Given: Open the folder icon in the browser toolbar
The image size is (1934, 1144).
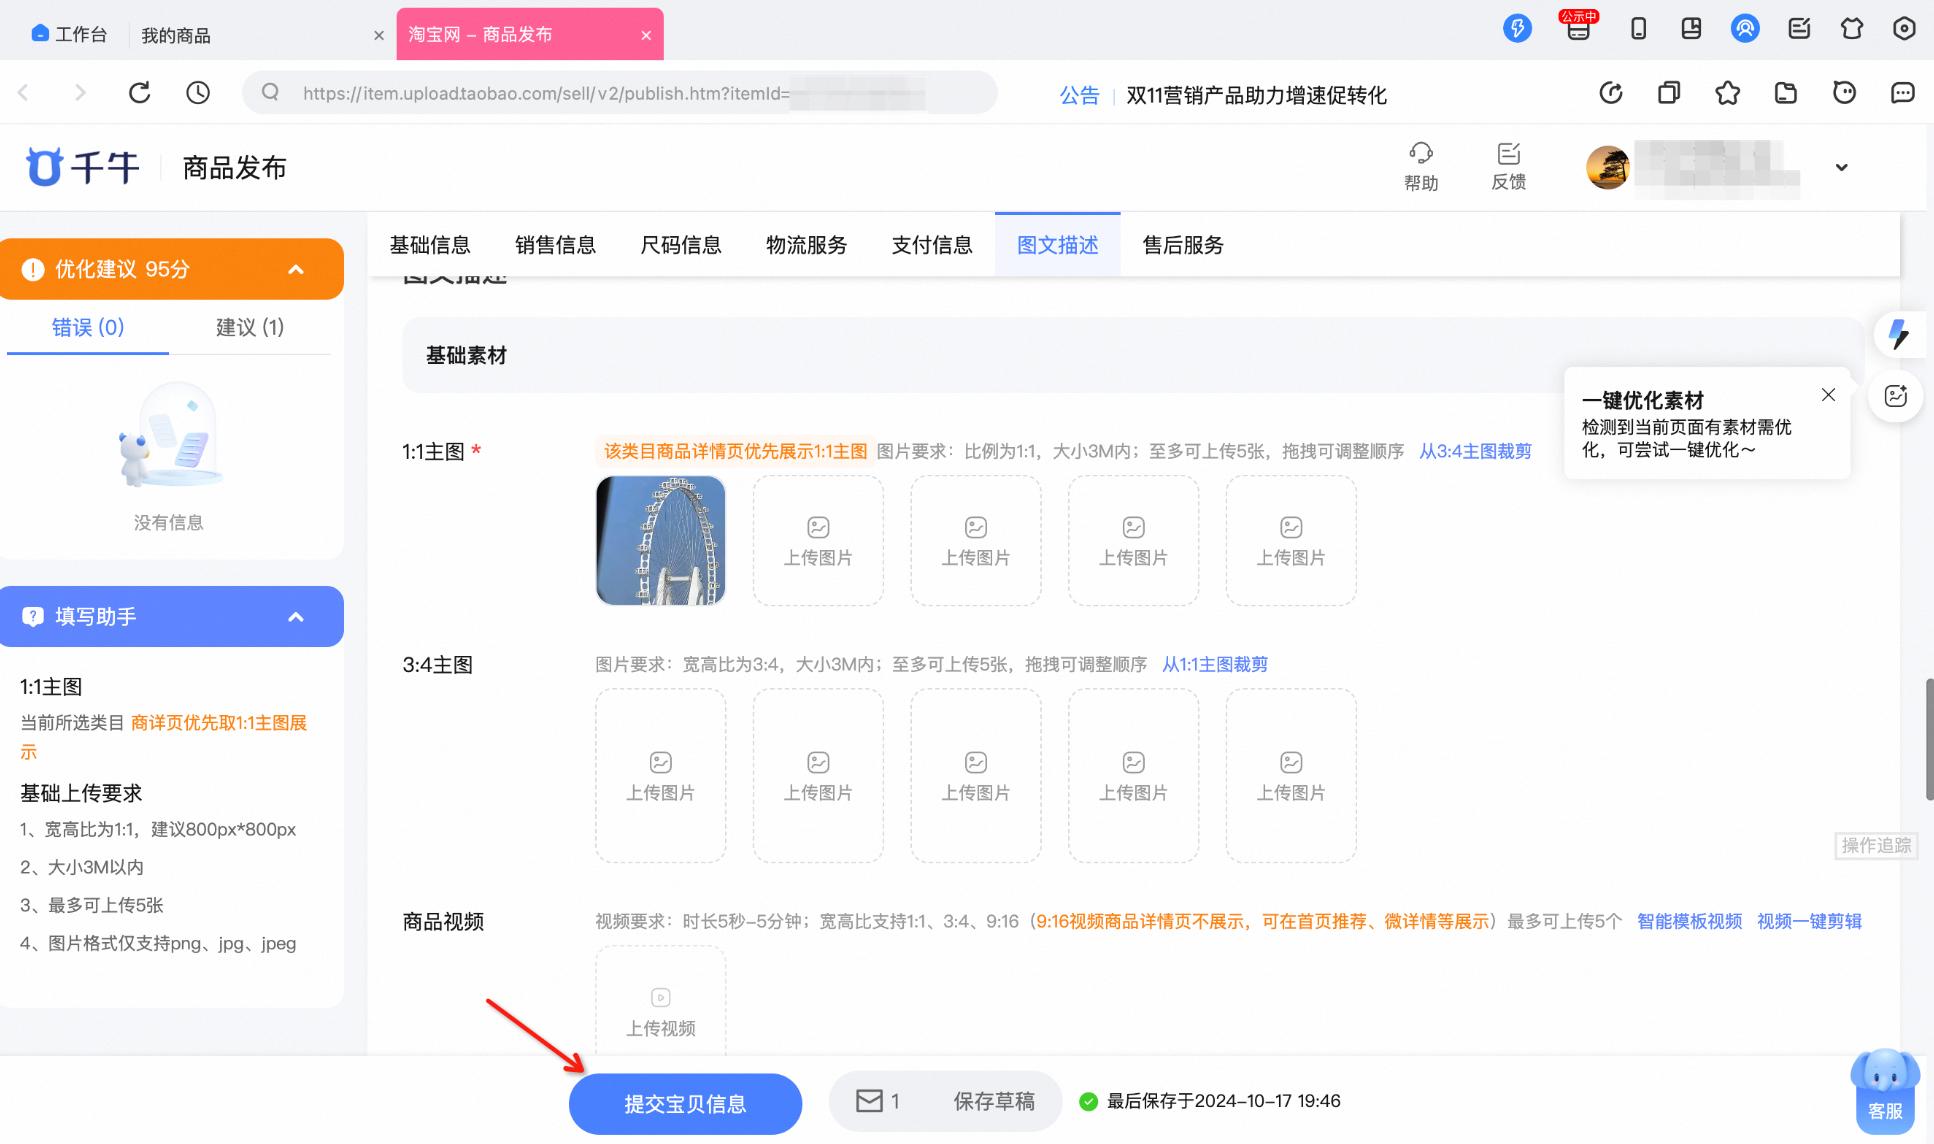Looking at the screenshot, I should 1786,93.
